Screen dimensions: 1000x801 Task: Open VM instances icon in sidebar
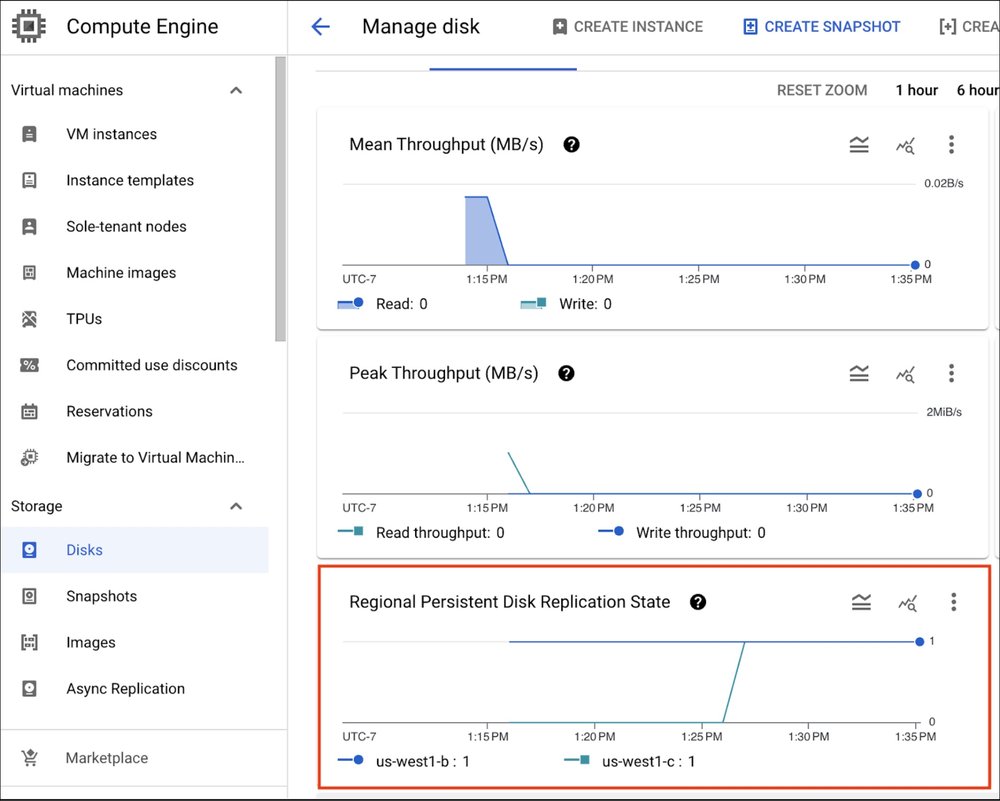[29, 134]
